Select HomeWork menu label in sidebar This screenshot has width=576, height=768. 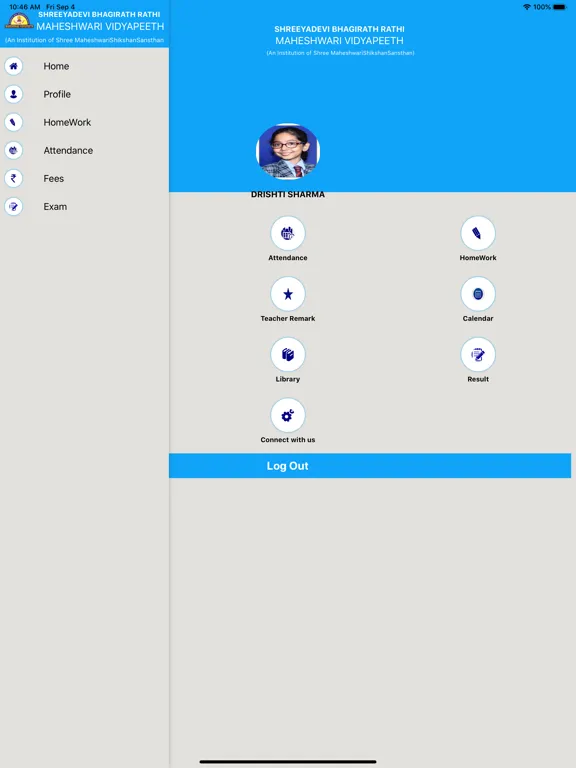coord(67,122)
